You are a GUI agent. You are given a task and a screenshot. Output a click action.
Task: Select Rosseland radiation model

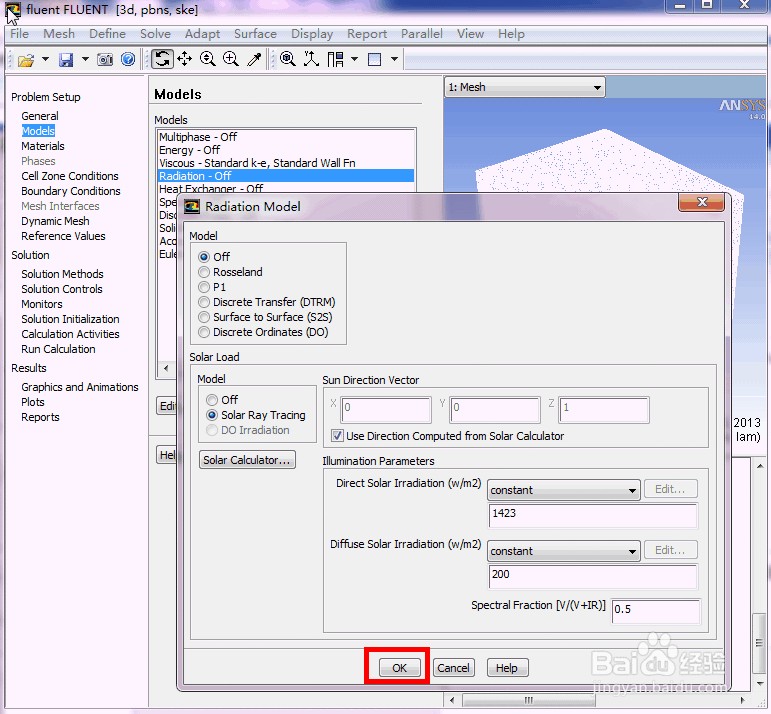click(x=204, y=272)
